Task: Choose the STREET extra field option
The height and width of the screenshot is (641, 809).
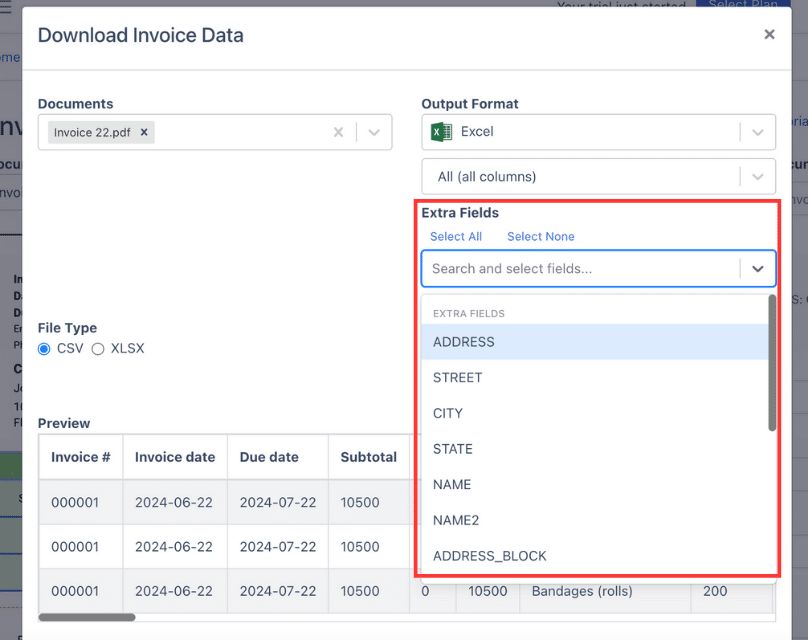Action: pyautogui.click(x=594, y=377)
